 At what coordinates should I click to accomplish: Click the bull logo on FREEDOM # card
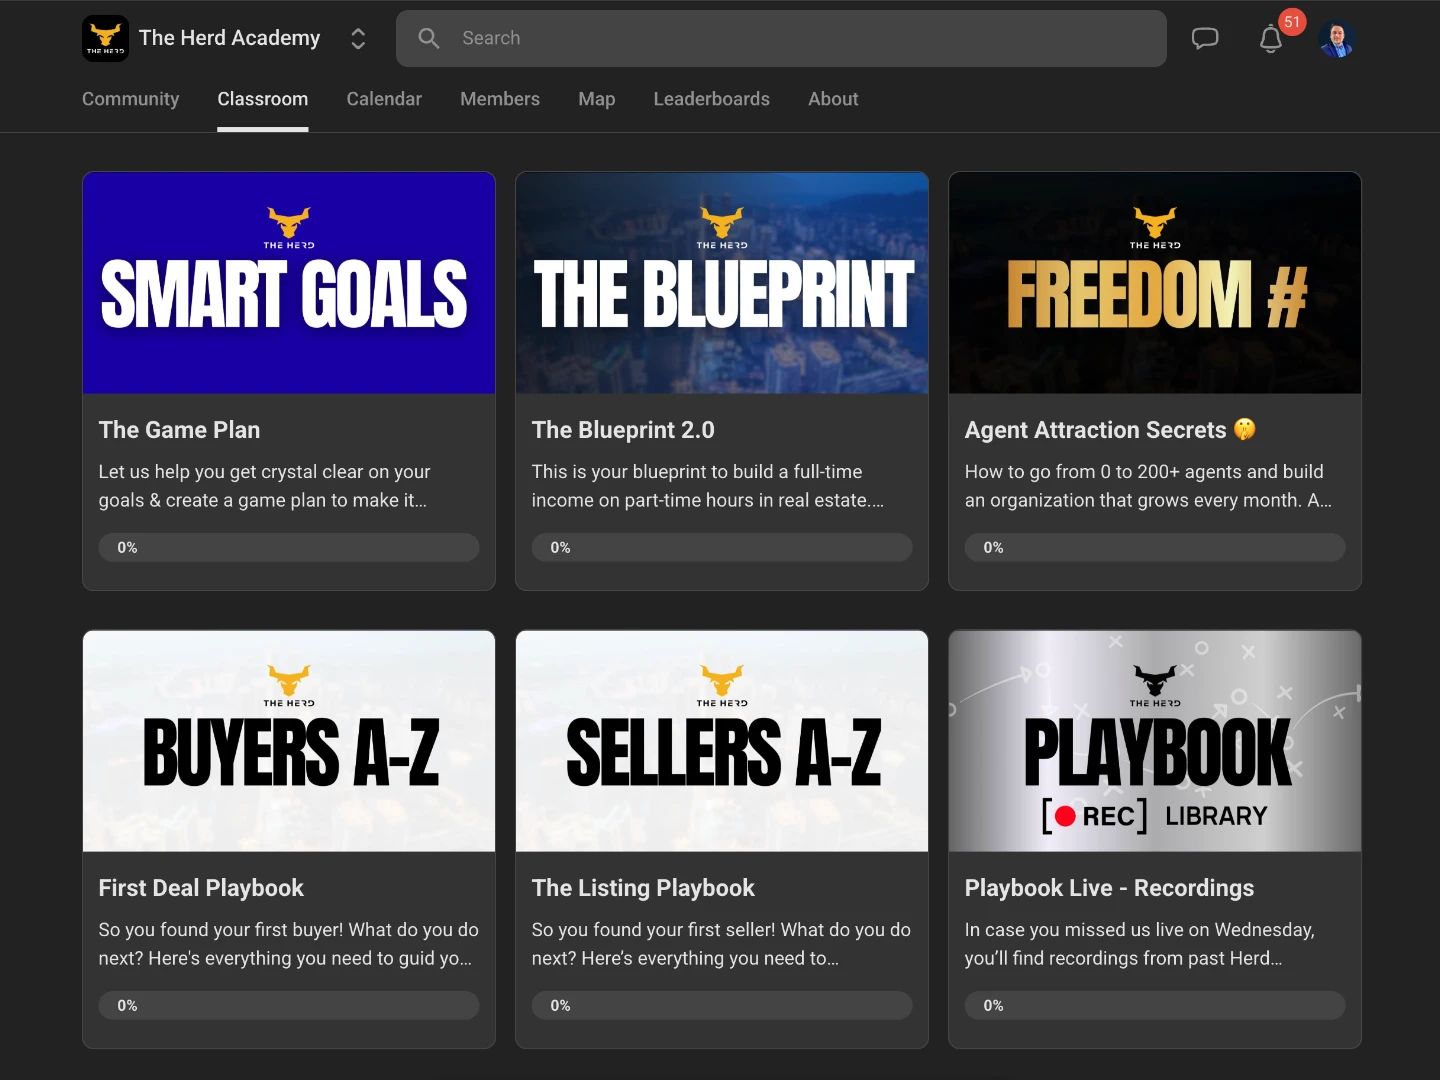[x=1155, y=227]
